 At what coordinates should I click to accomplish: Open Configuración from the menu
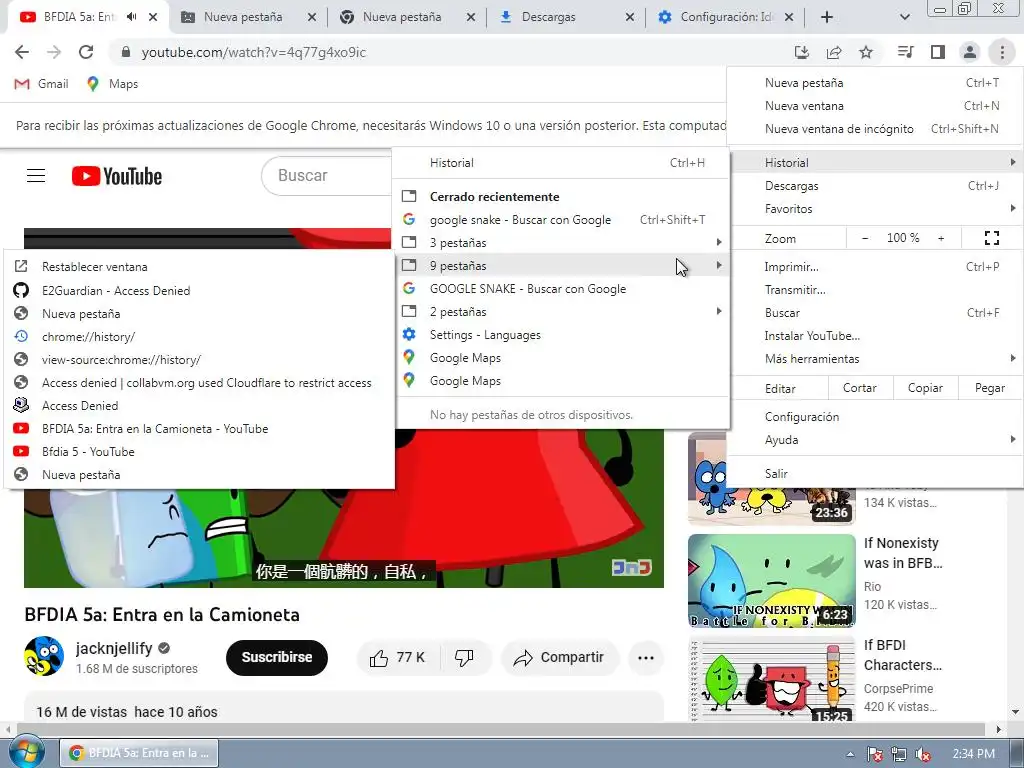[x=875, y=417]
